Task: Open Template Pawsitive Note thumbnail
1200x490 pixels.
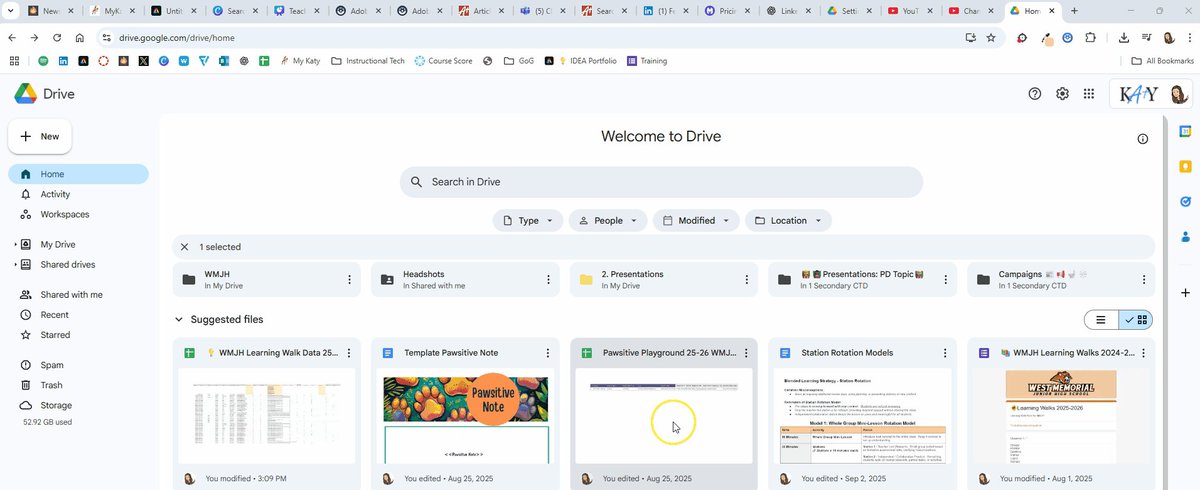Action: (467, 416)
